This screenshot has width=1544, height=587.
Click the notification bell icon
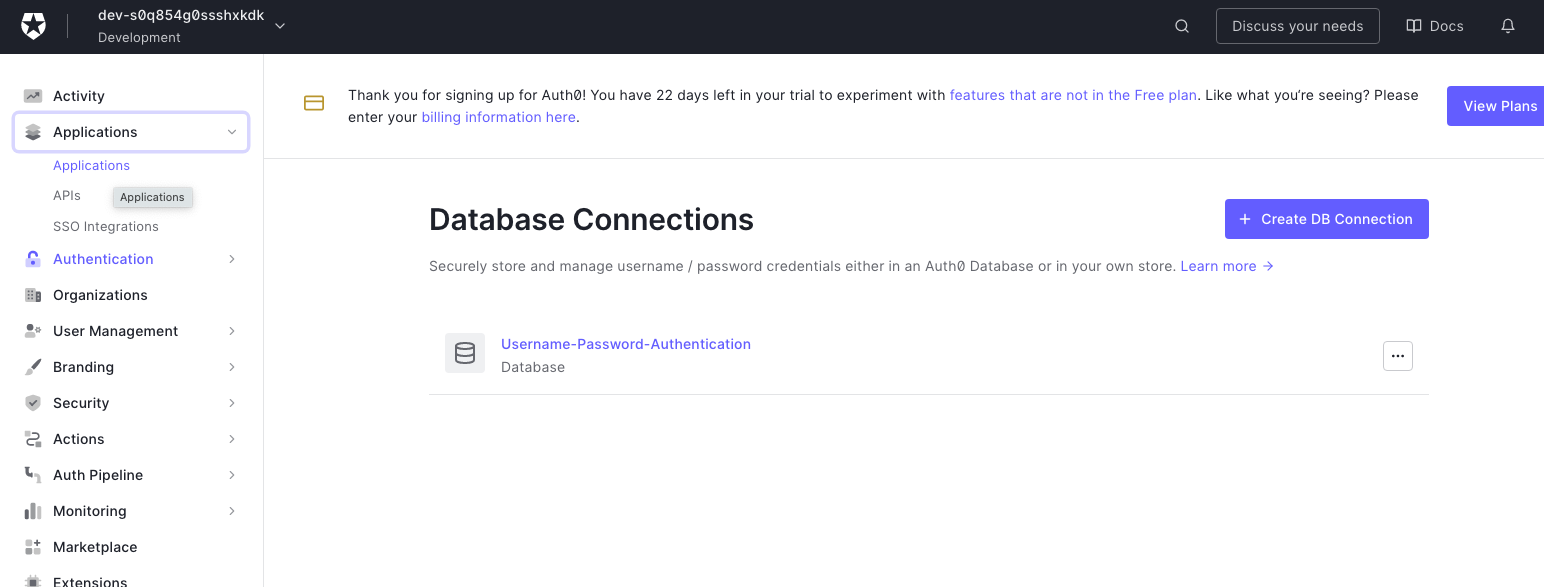[x=1507, y=26]
